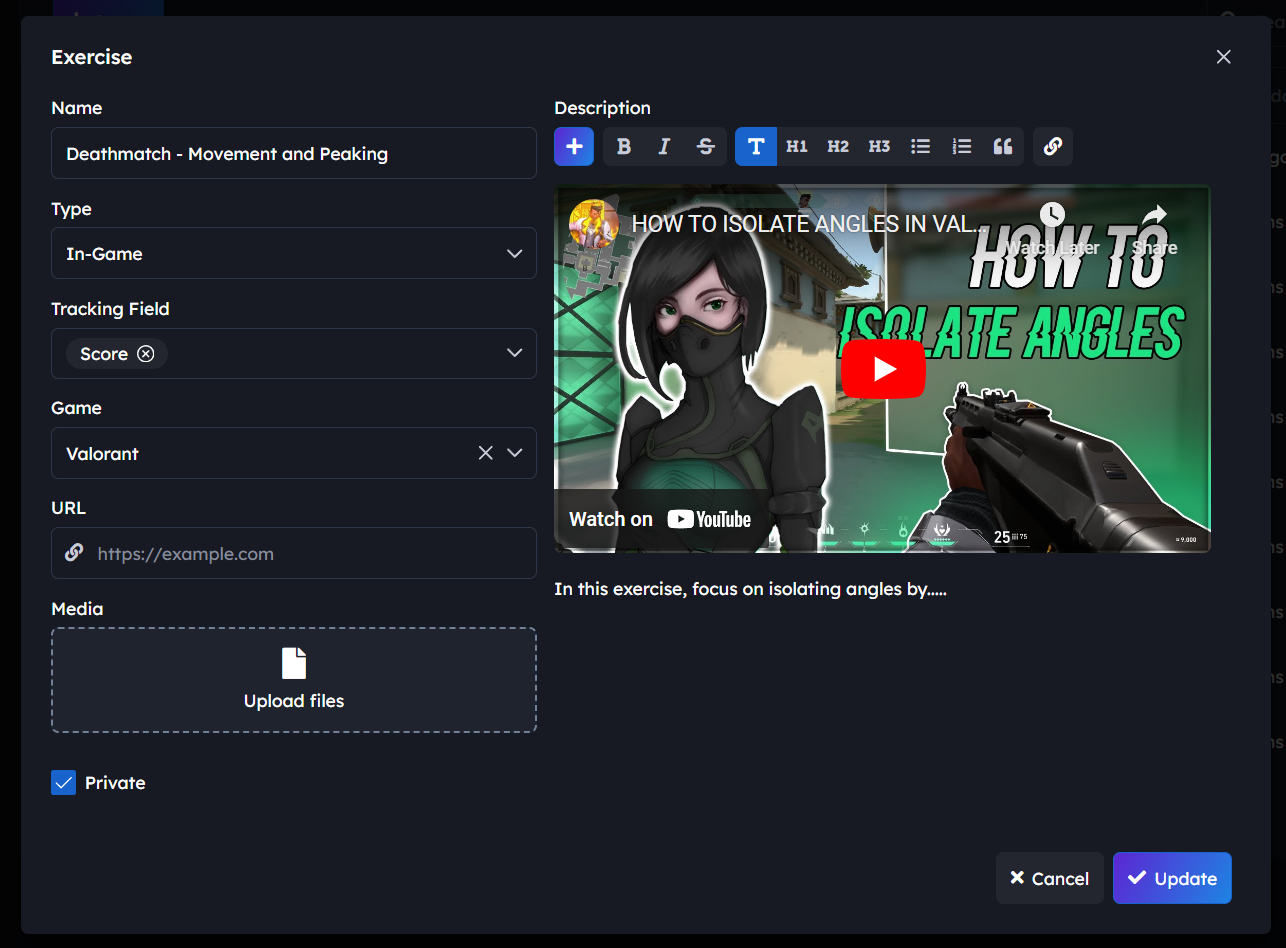Screen dimensions: 1286x948
Task: Apply strikethrough formatting
Action: tap(706, 147)
